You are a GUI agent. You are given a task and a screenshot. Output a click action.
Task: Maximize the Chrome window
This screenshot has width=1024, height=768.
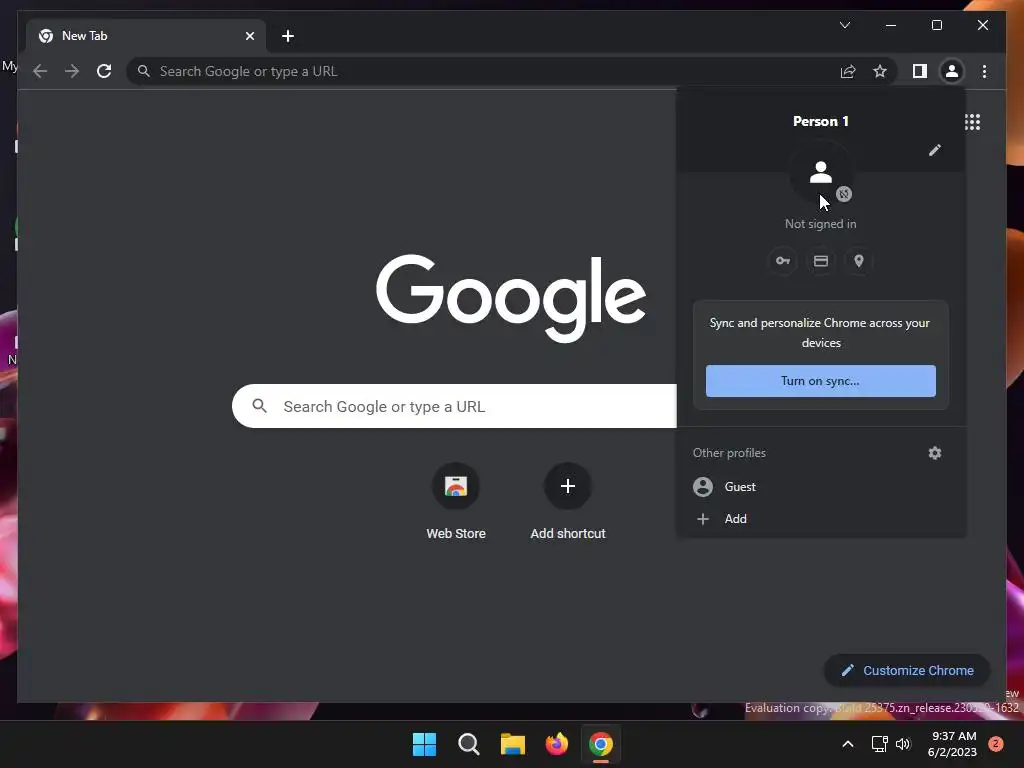pyautogui.click(x=936, y=25)
